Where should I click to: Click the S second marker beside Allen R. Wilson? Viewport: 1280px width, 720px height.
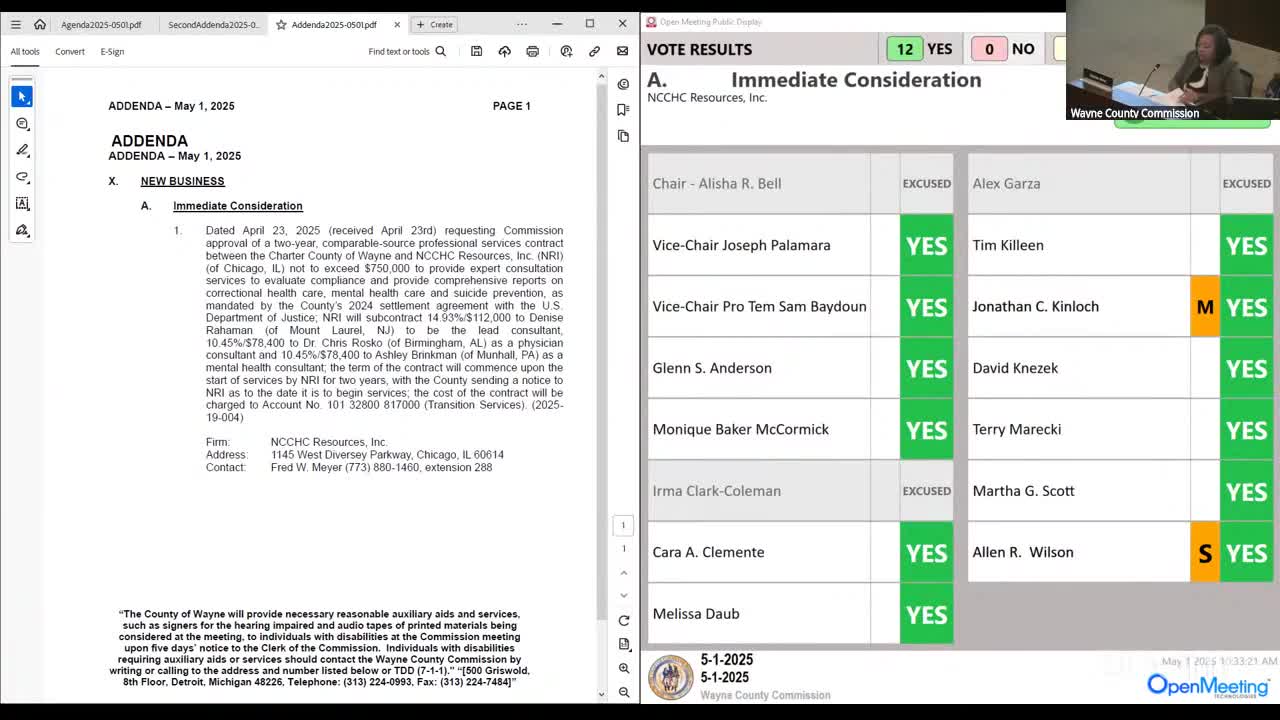(1205, 552)
